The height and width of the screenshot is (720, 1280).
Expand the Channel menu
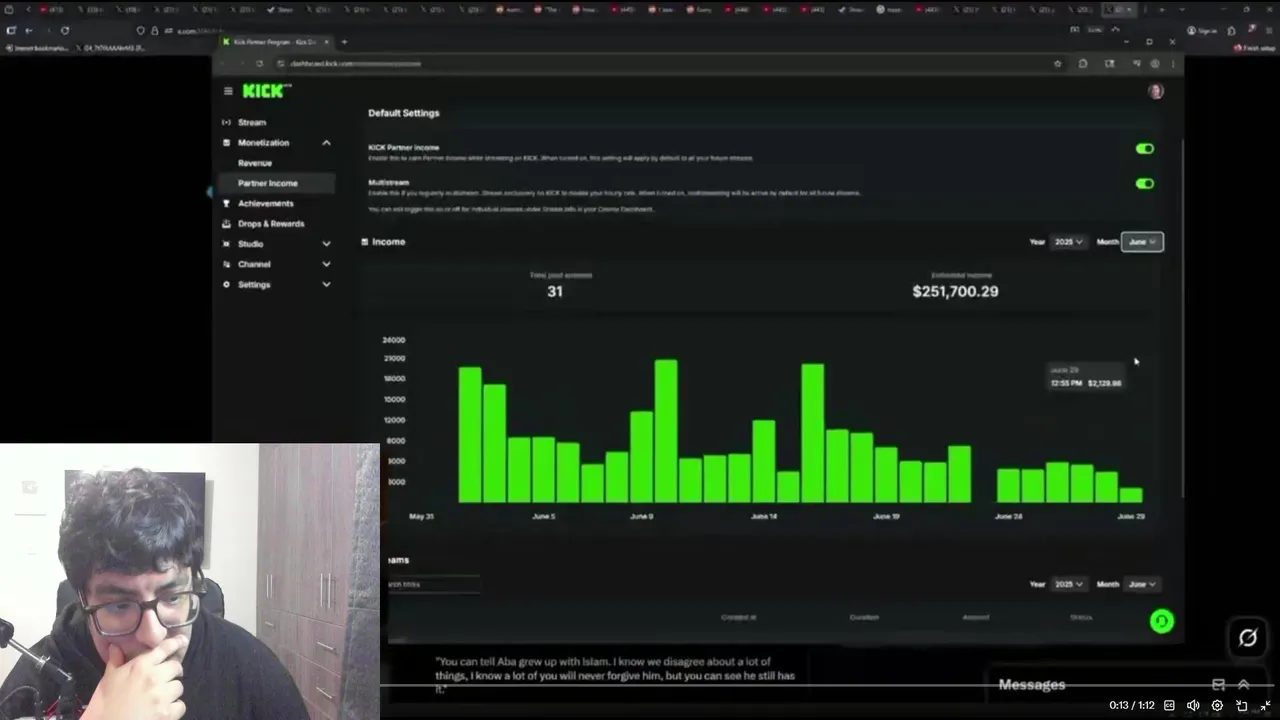pos(326,264)
